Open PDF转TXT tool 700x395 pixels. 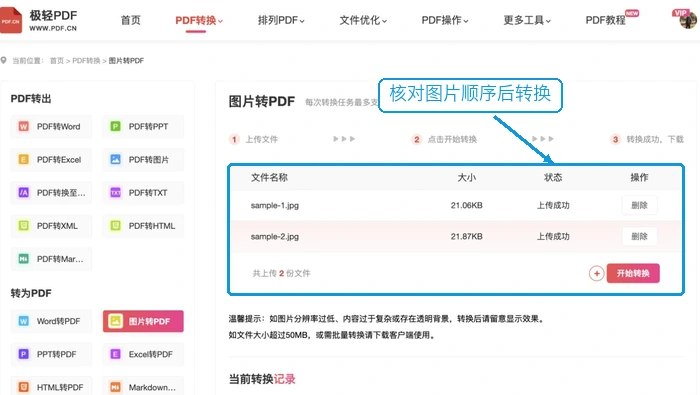(x=143, y=193)
